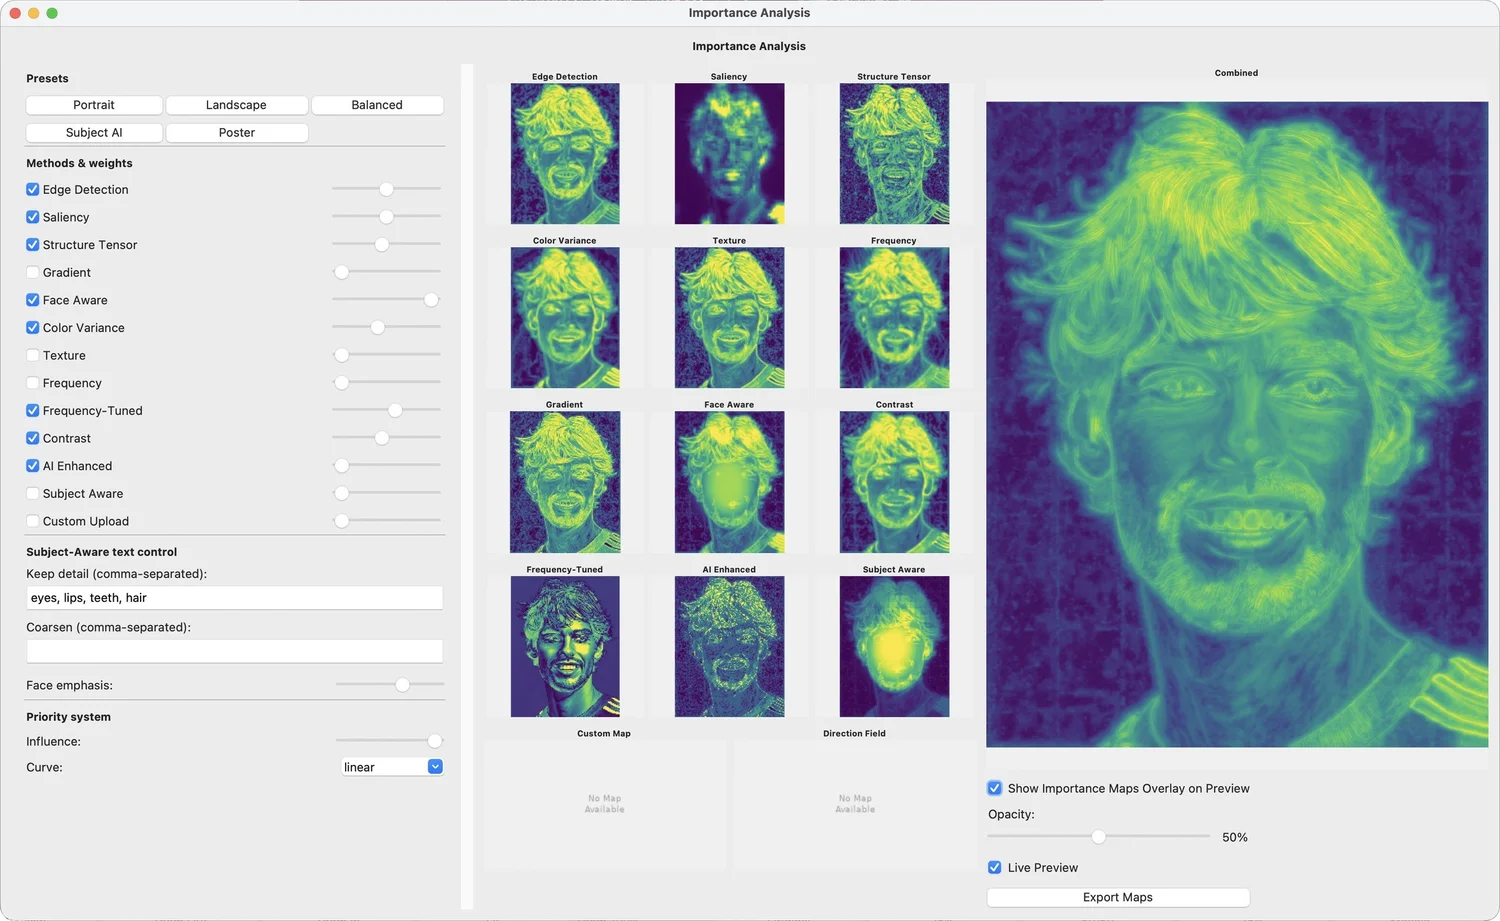The image size is (1500, 921).
Task: Open the Curve dropdown set to linear
Action: [392, 767]
